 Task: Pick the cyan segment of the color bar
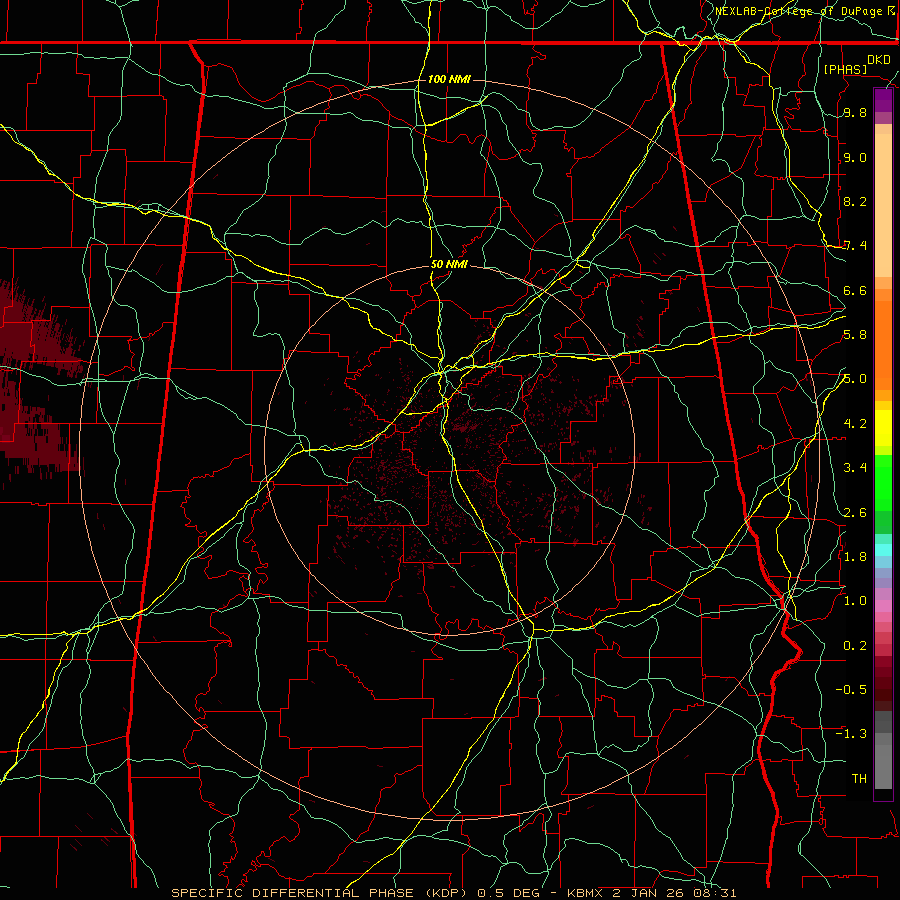click(883, 549)
